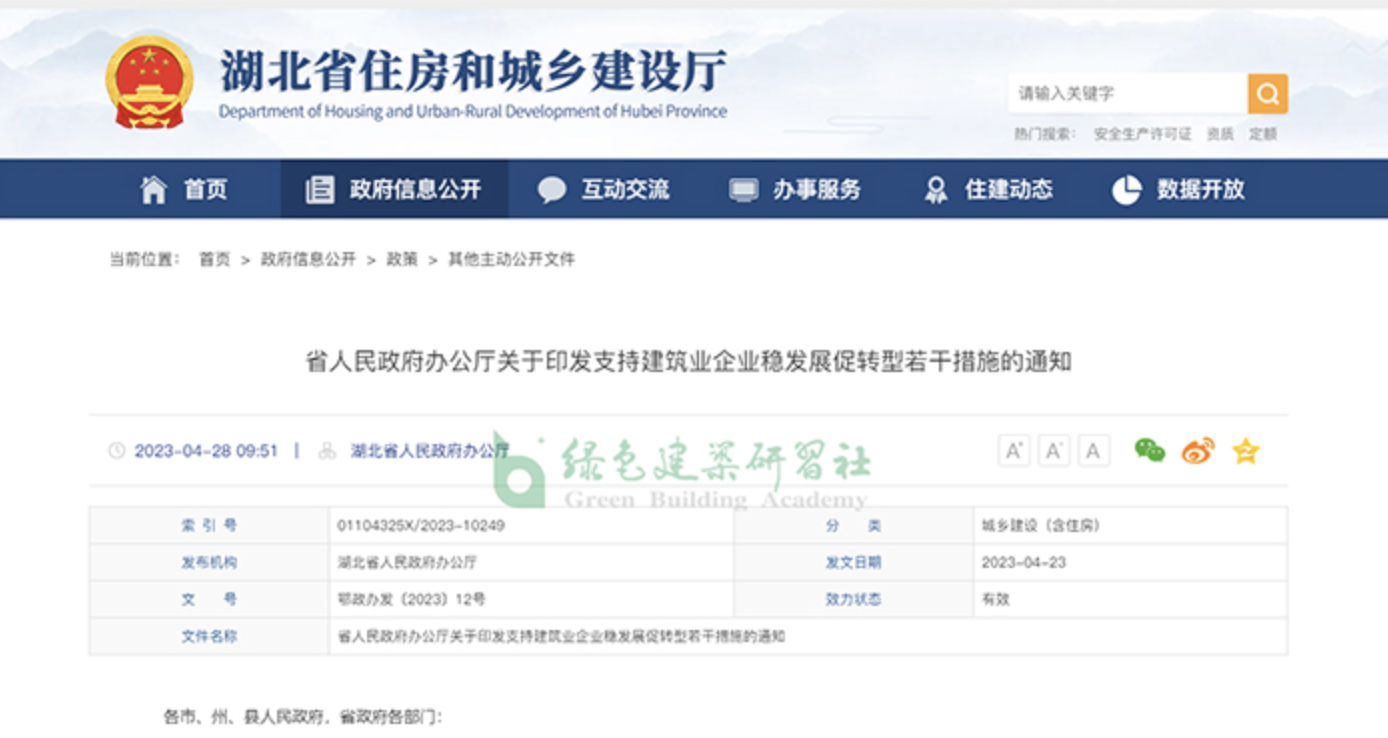Increase font size with A+ button

(x=1014, y=451)
